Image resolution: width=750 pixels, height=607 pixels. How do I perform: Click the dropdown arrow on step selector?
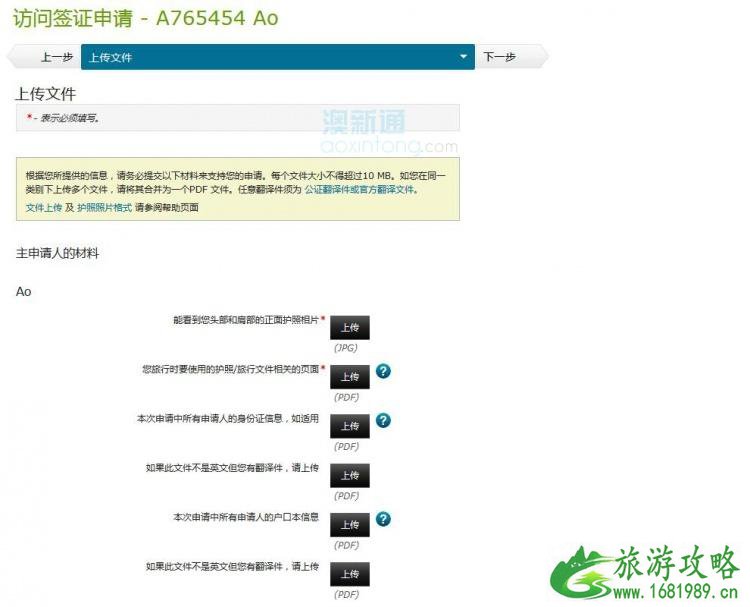click(463, 57)
